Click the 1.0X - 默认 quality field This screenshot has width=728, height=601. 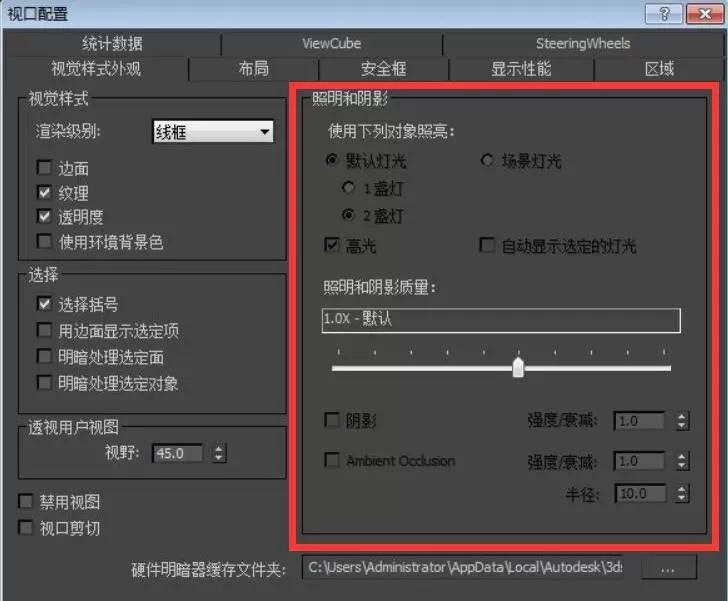click(x=501, y=320)
